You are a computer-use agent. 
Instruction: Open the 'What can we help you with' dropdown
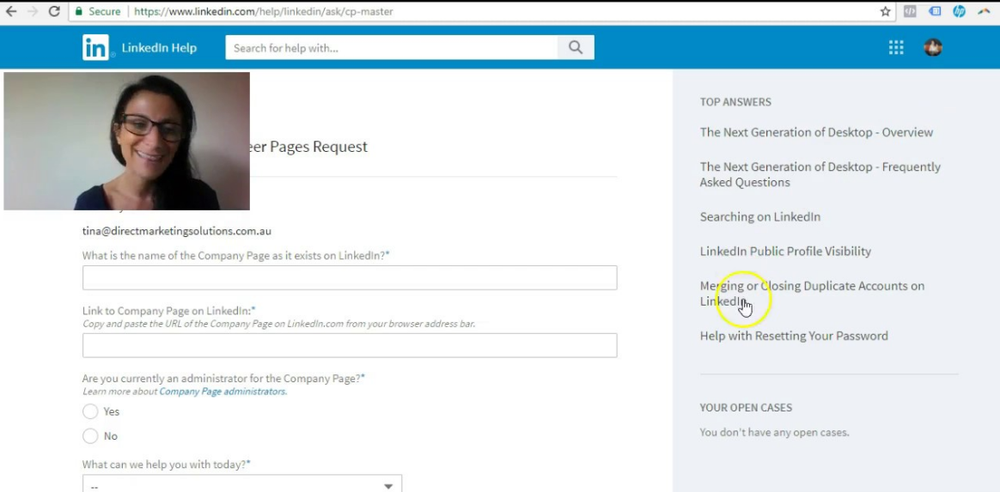click(242, 484)
